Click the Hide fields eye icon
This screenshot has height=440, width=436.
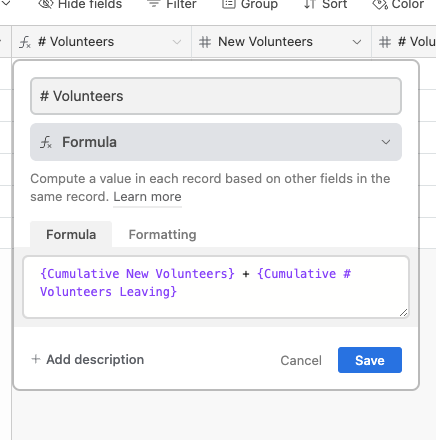coord(46,4)
